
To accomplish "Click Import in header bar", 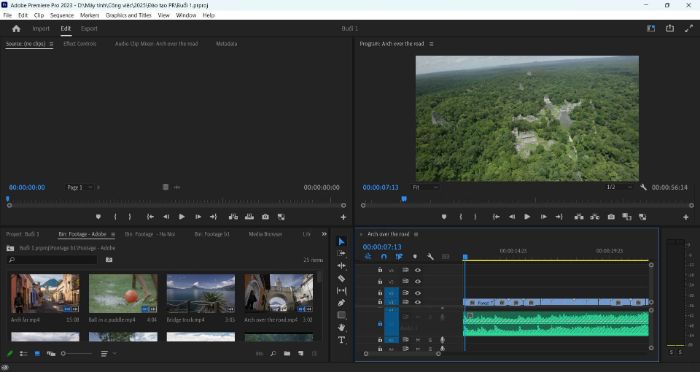I will (x=41, y=29).
